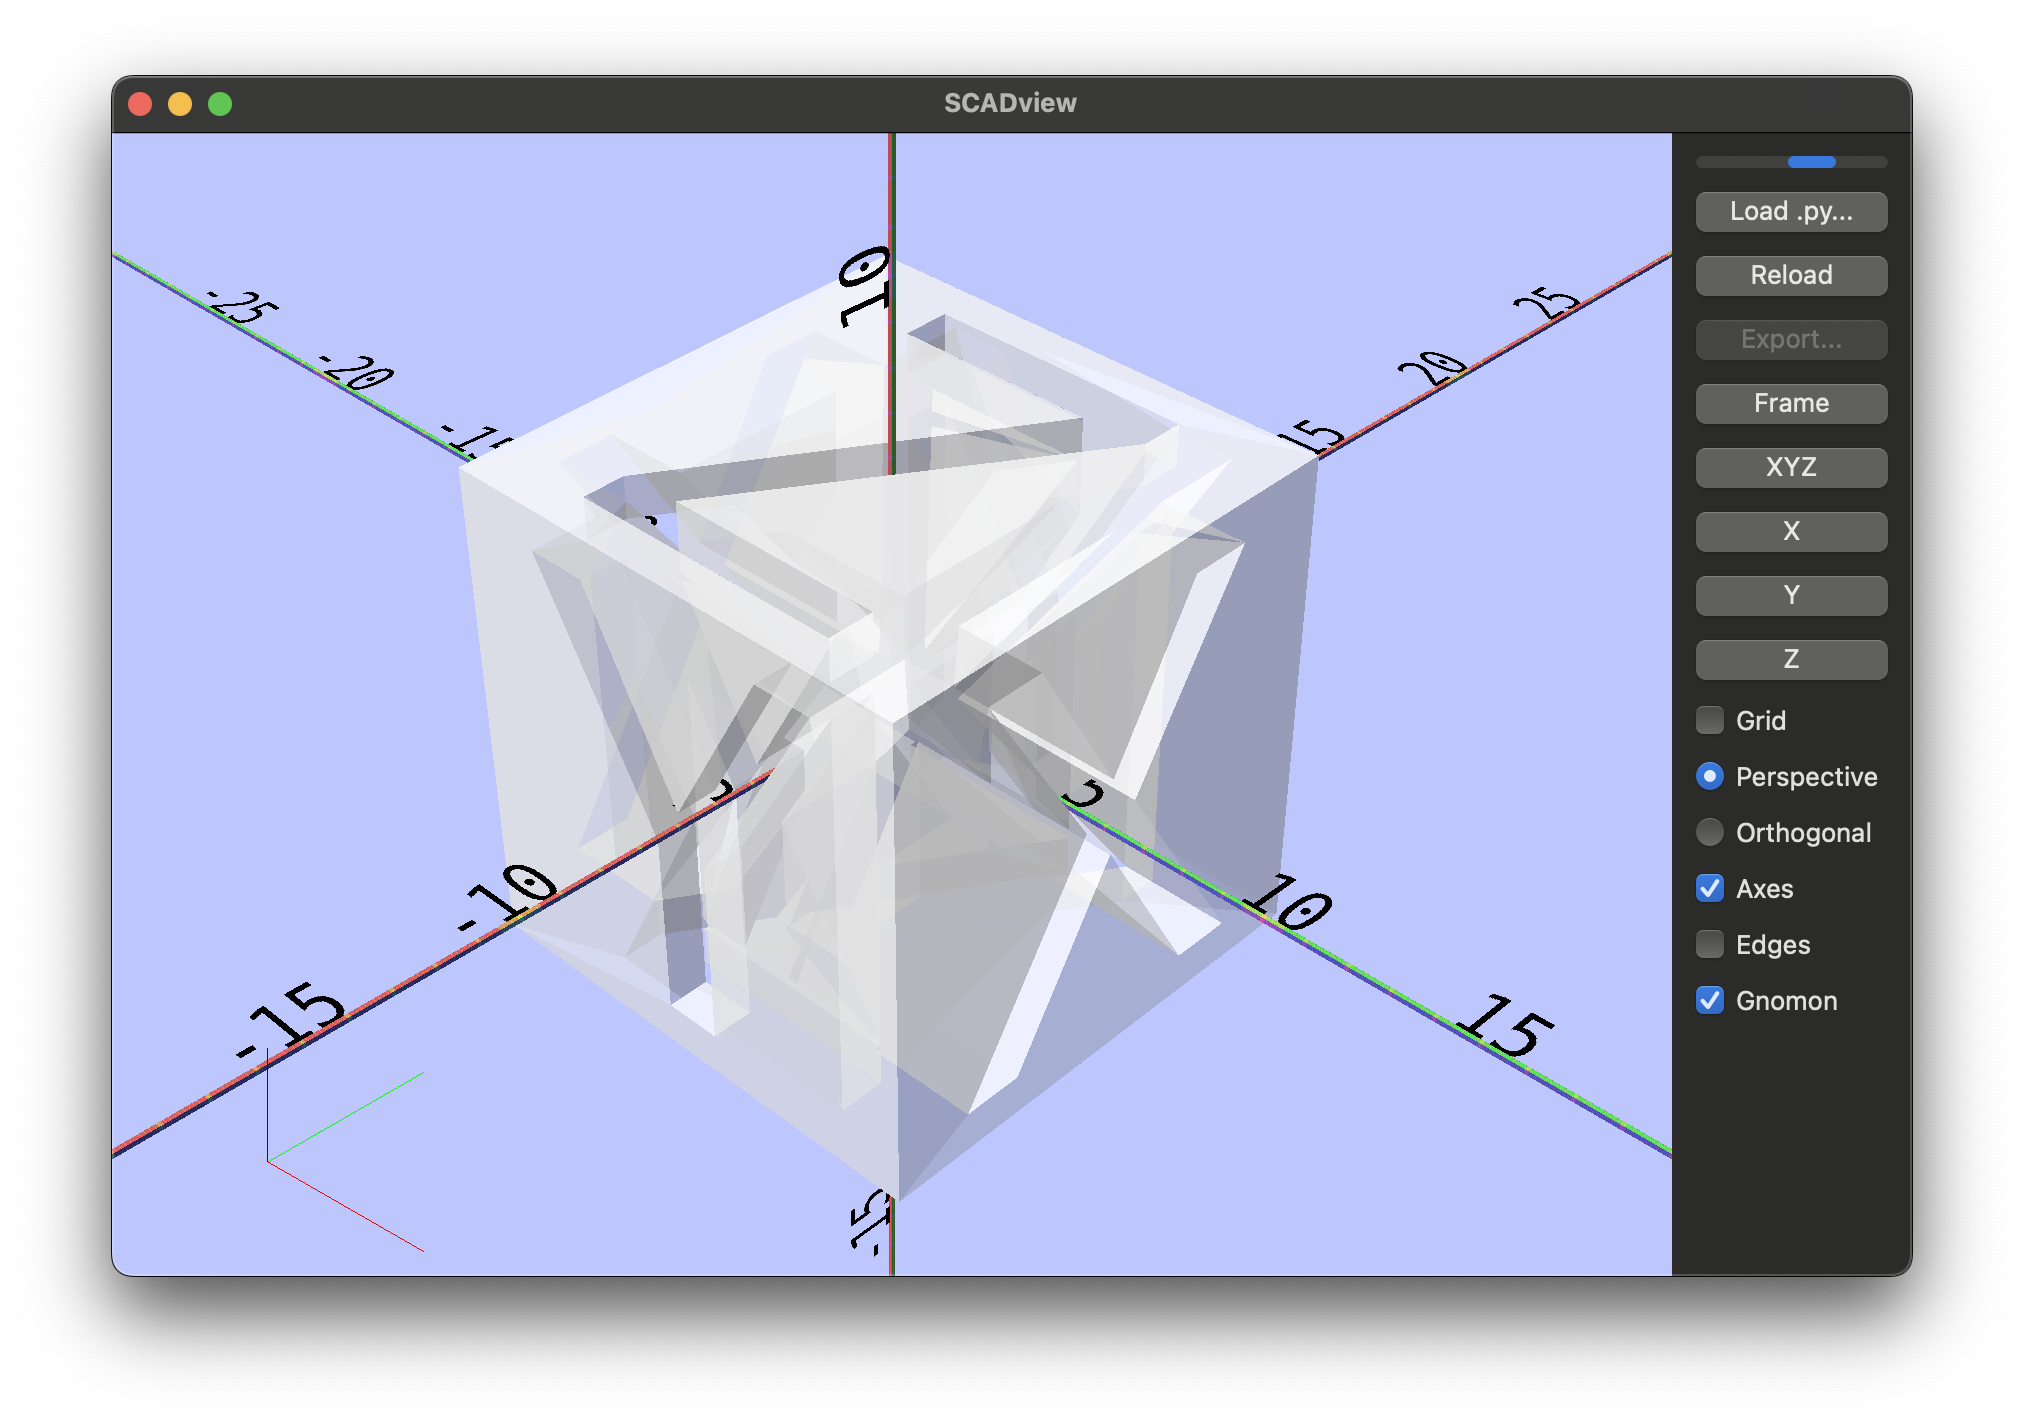Choose the Perspective radio option
Viewport: 2024px width, 1424px height.
[1710, 776]
